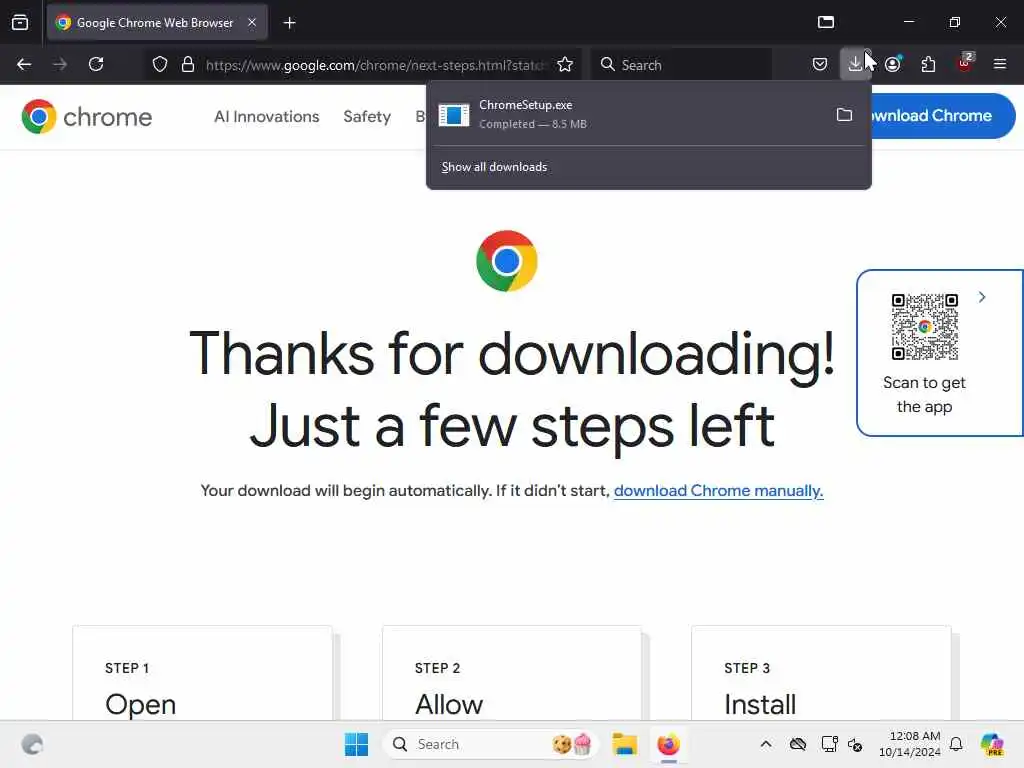The height and width of the screenshot is (768, 1024).
Task: Save page to Pocket icon
Action: (820, 64)
